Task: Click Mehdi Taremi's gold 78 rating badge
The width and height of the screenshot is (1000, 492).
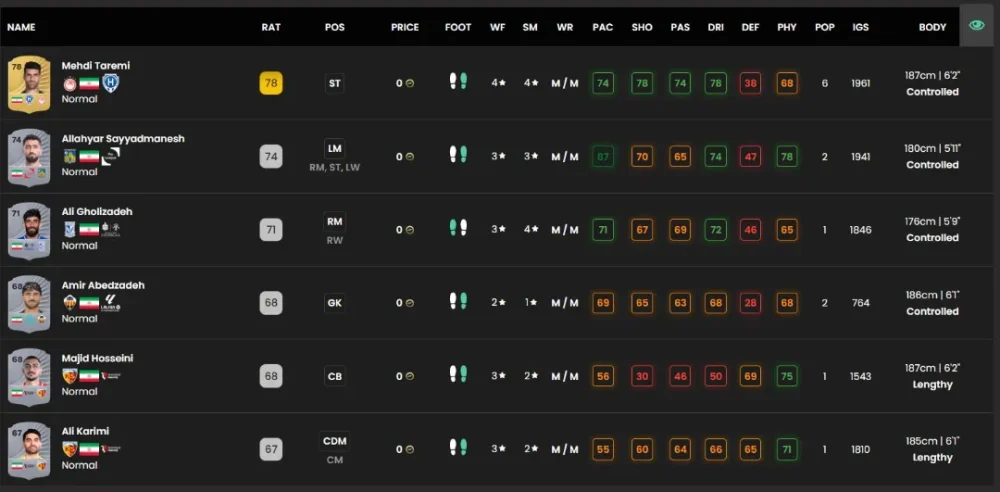Action: [270, 83]
